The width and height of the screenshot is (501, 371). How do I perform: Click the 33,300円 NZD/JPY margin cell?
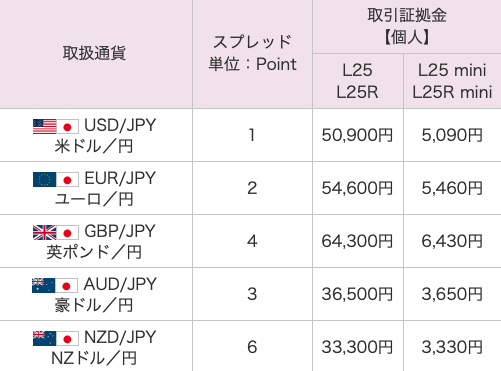pos(357,347)
